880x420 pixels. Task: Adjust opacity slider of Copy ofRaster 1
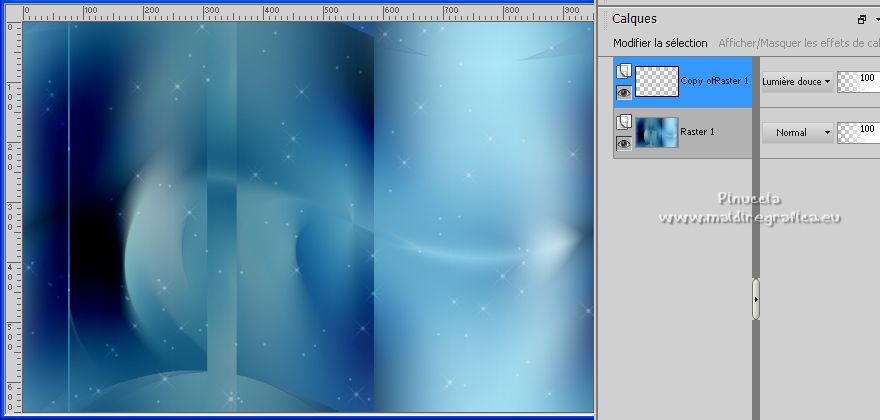[858, 81]
